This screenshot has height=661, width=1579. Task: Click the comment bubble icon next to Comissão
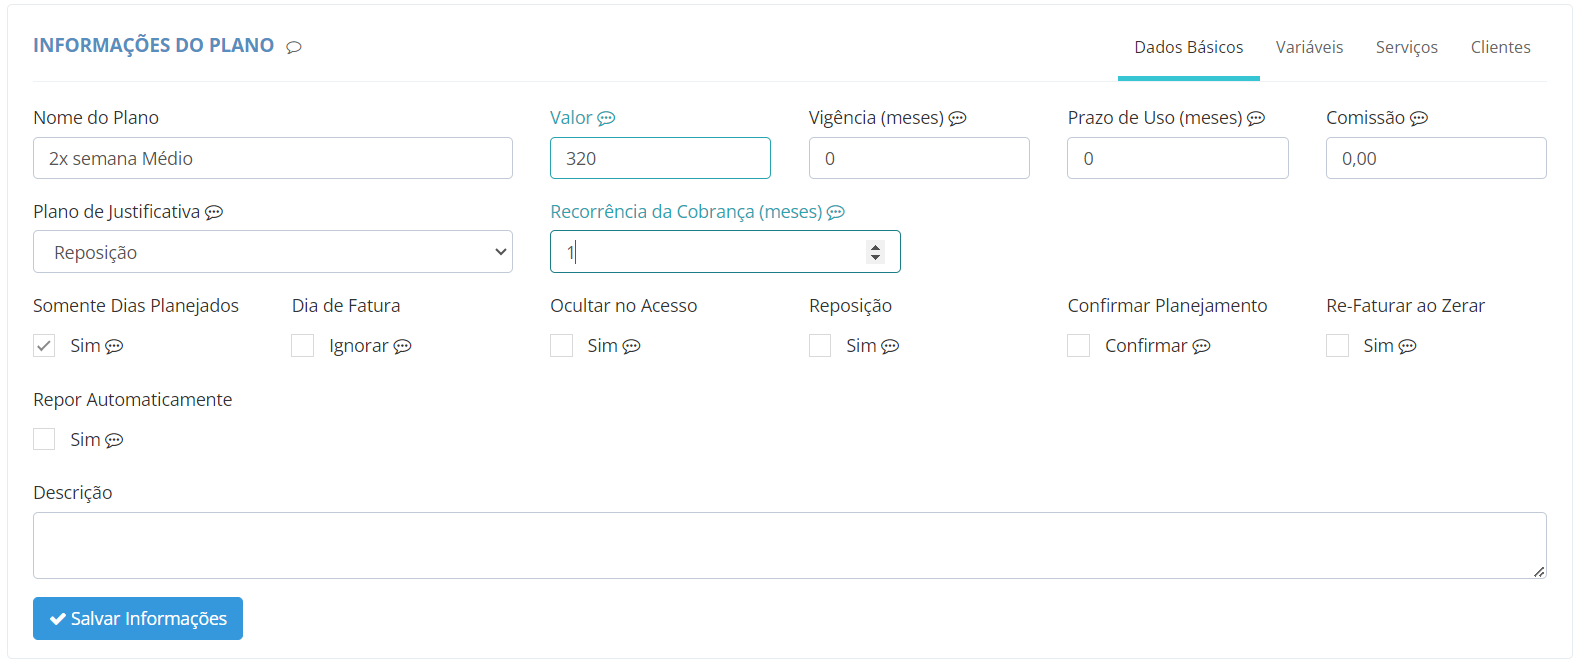pyautogui.click(x=1419, y=118)
